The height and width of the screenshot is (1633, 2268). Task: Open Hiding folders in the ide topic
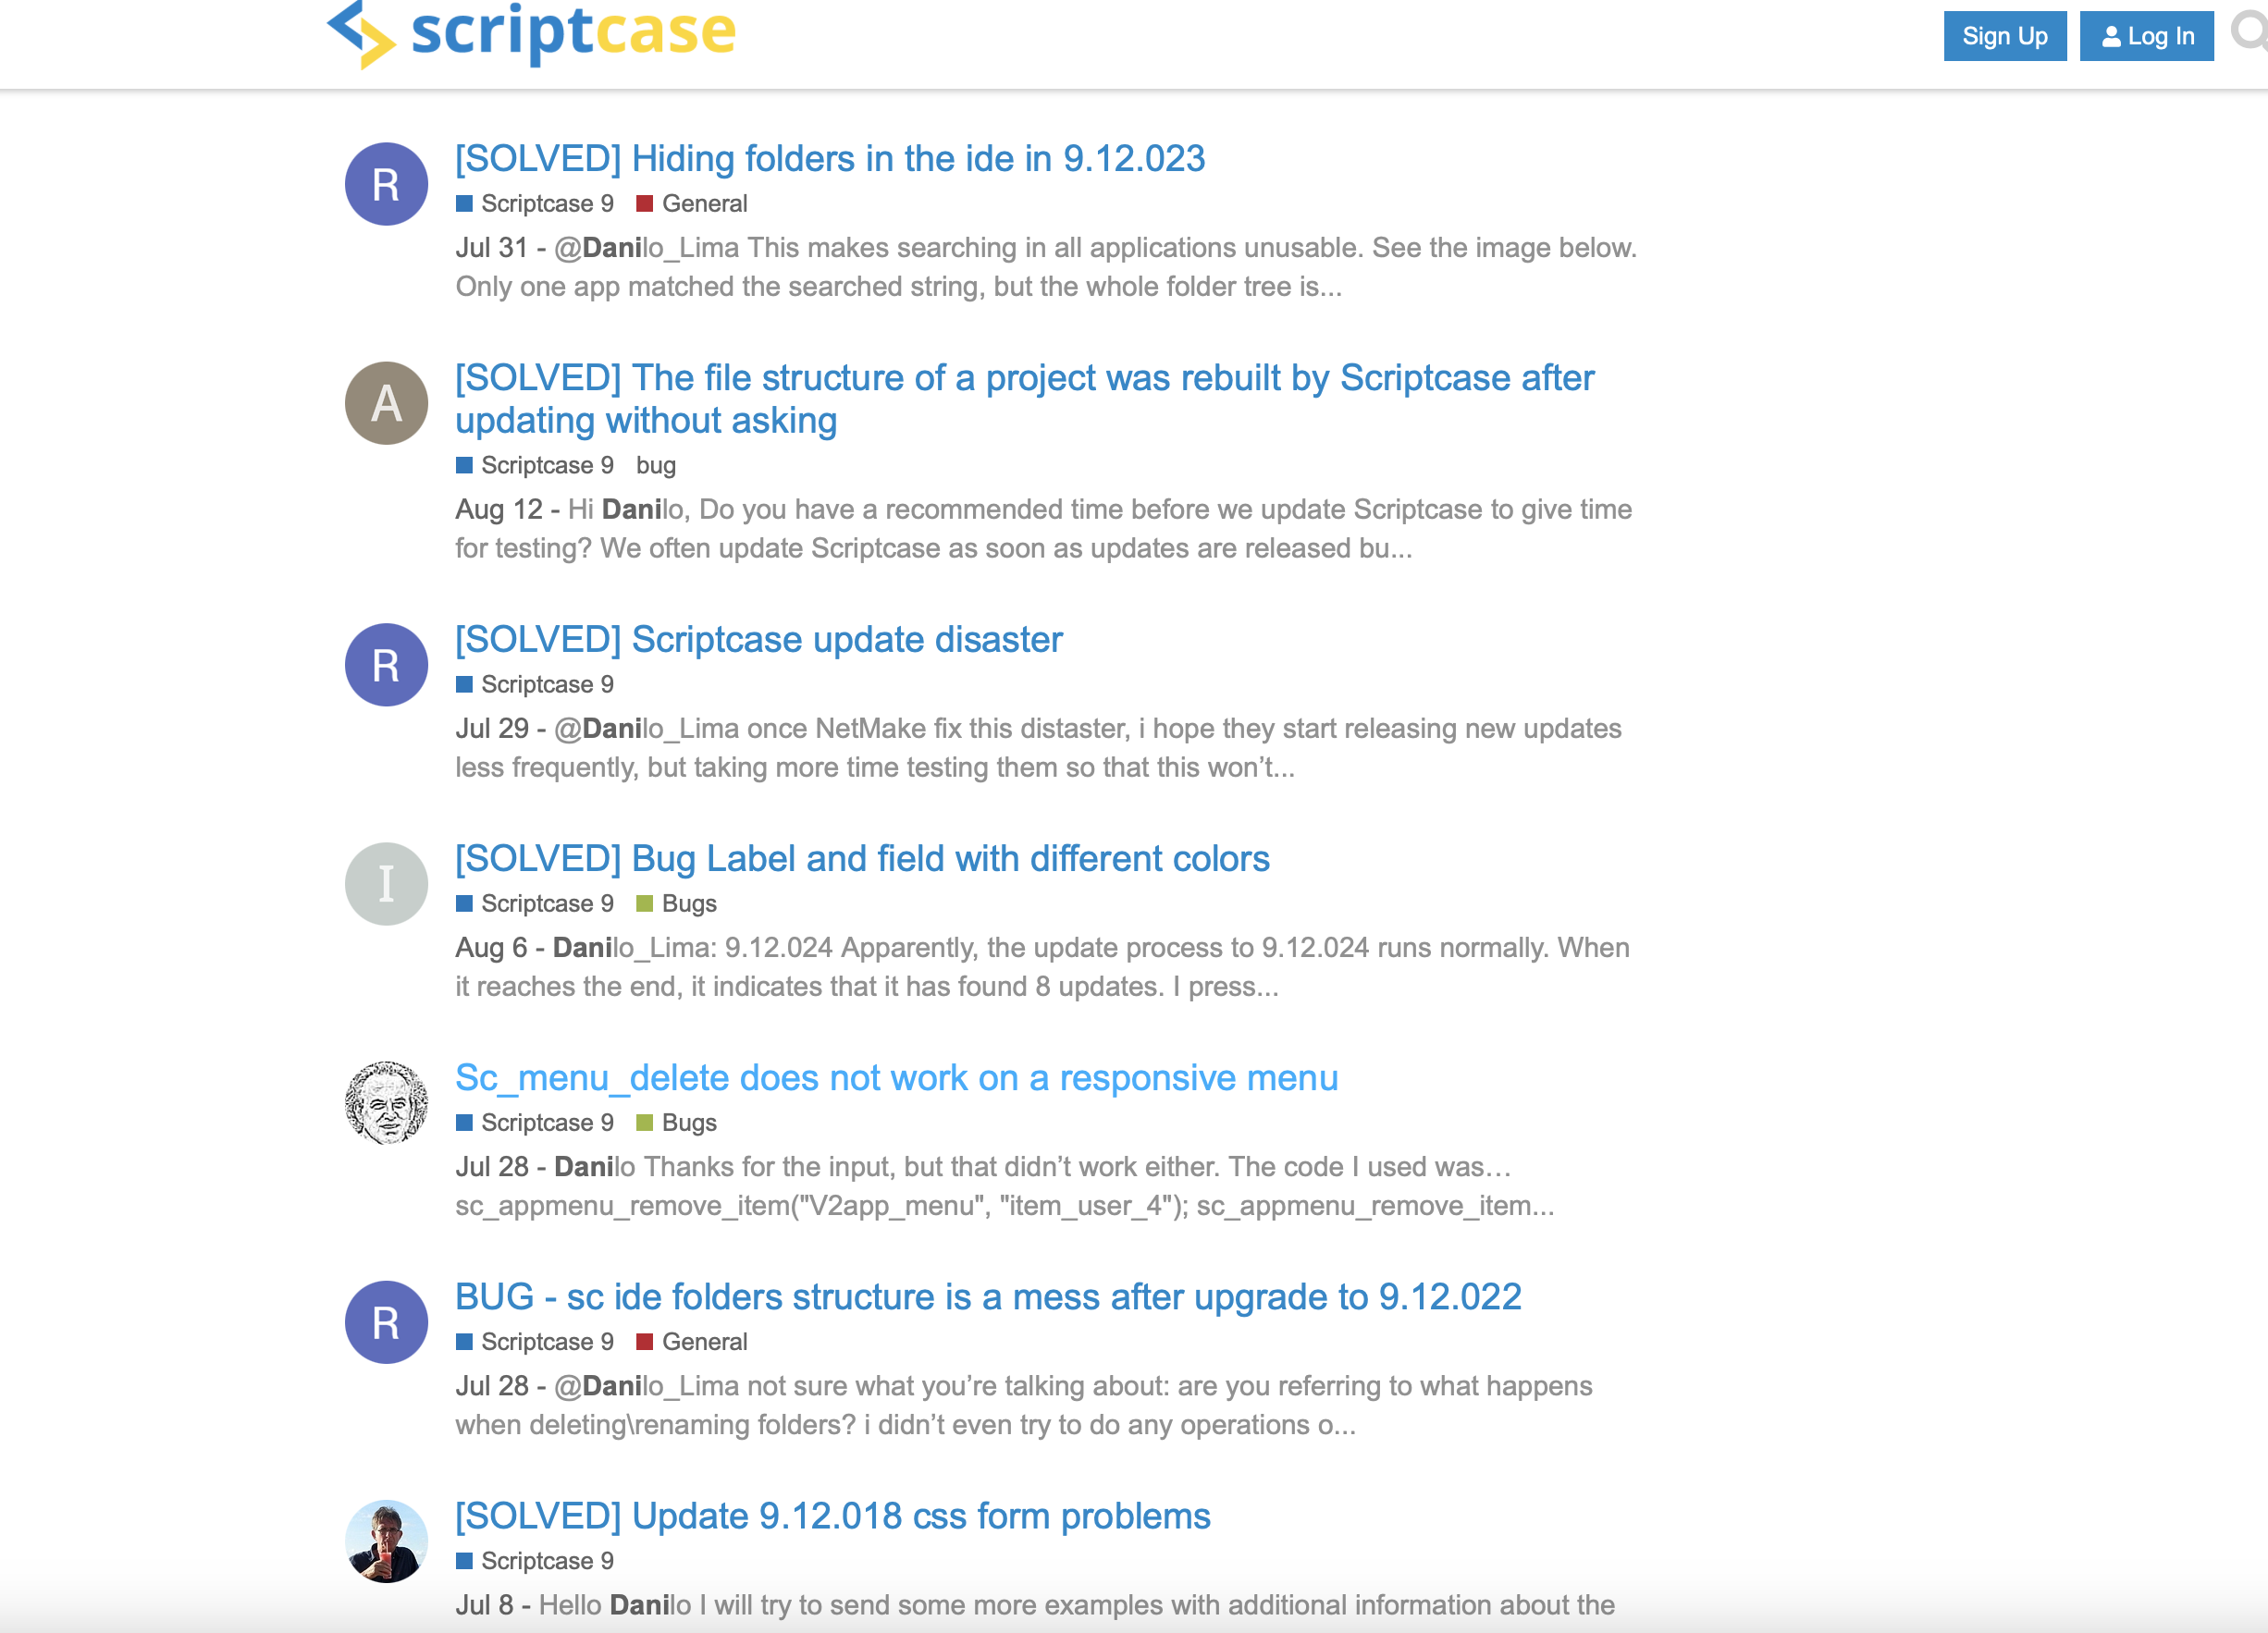tap(830, 159)
